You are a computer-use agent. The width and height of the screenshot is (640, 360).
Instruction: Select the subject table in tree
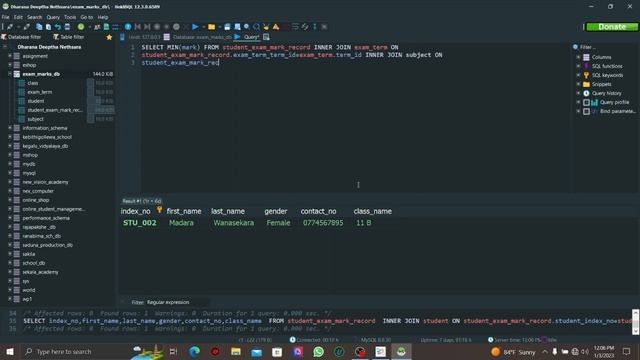[35, 119]
